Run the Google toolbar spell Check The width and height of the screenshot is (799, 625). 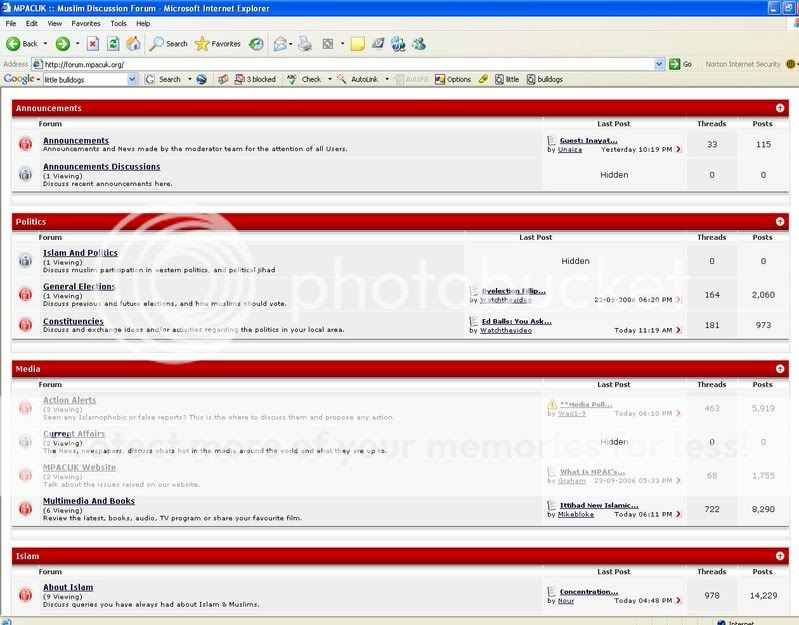[x=304, y=79]
